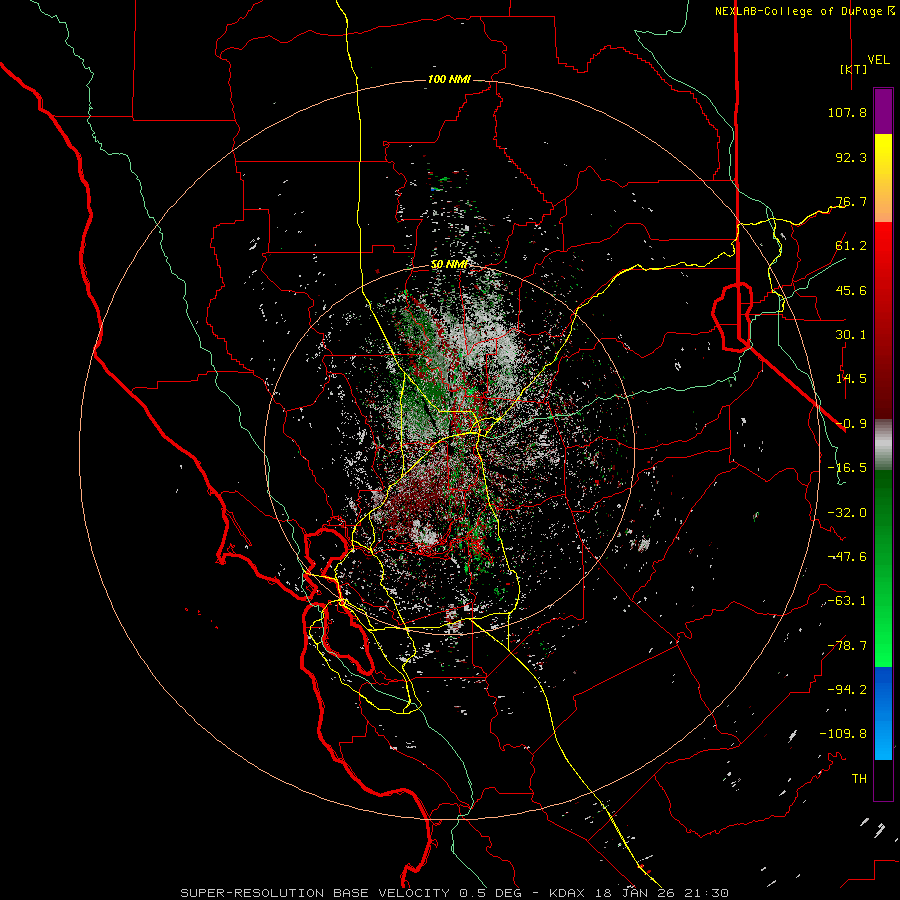The image size is (900, 900).
Task: Click the 76.7 velocity scale value
Action: [x=851, y=201]
